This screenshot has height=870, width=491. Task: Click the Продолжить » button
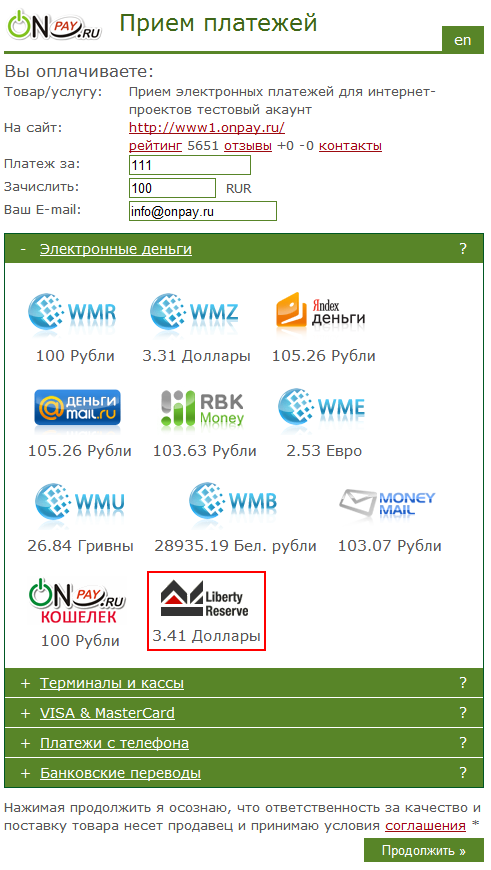coord(424,851)
